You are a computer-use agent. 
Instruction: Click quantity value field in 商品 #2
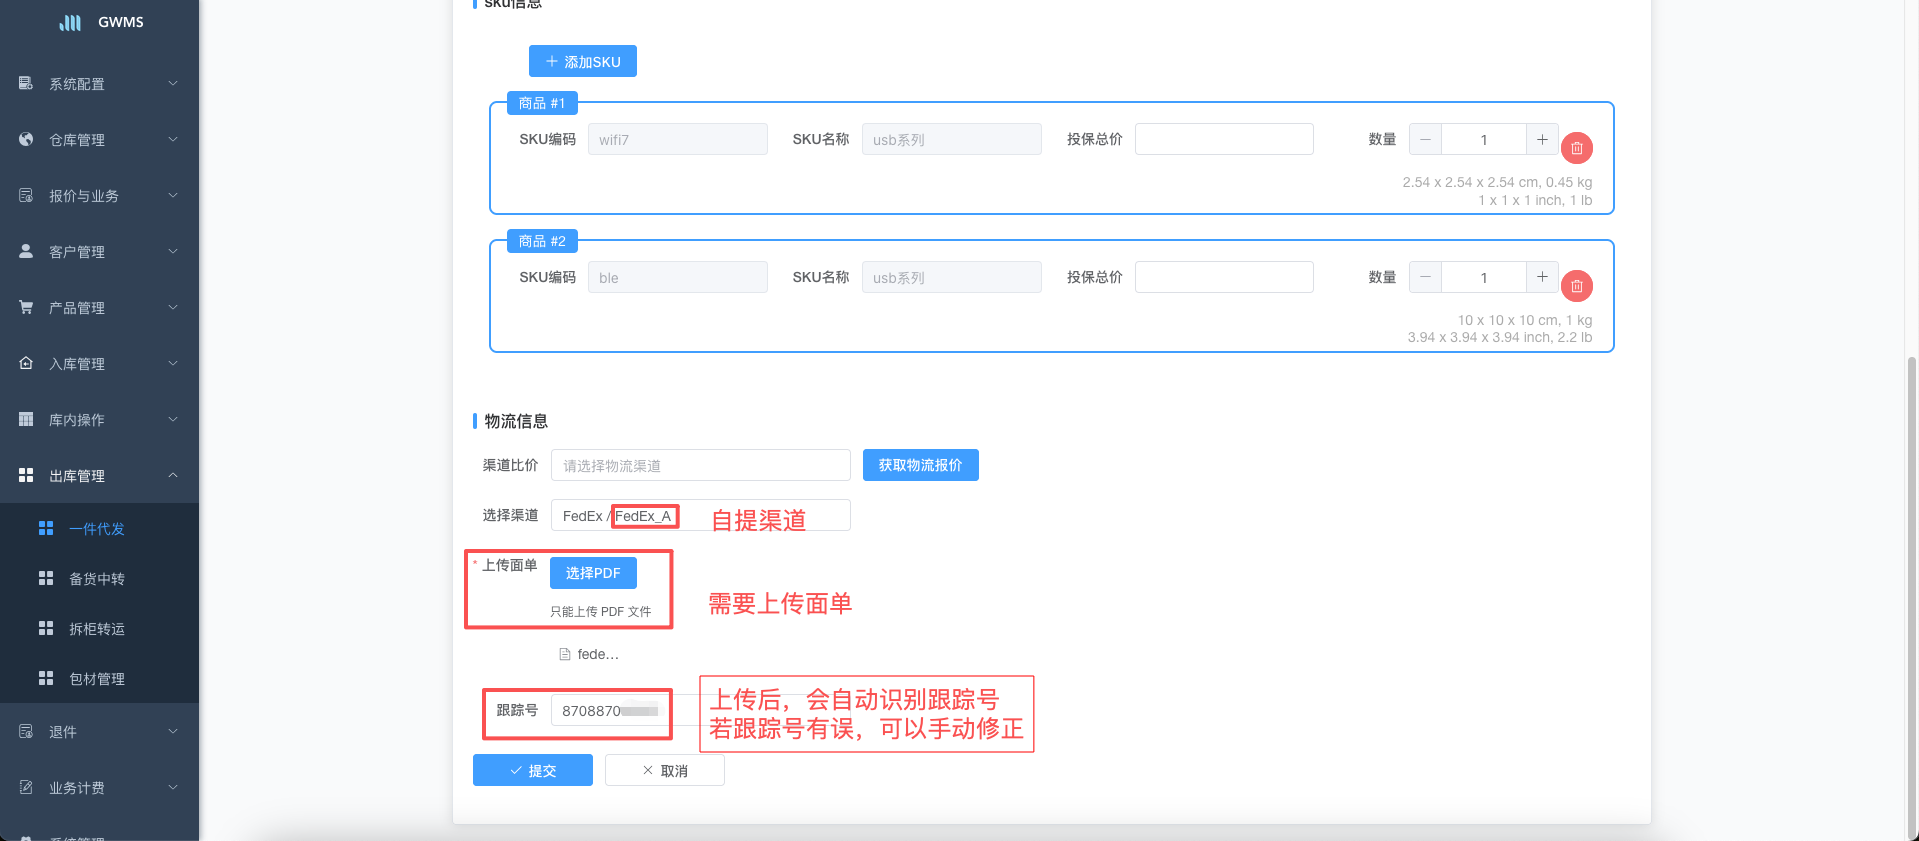tap(1484, 277)
